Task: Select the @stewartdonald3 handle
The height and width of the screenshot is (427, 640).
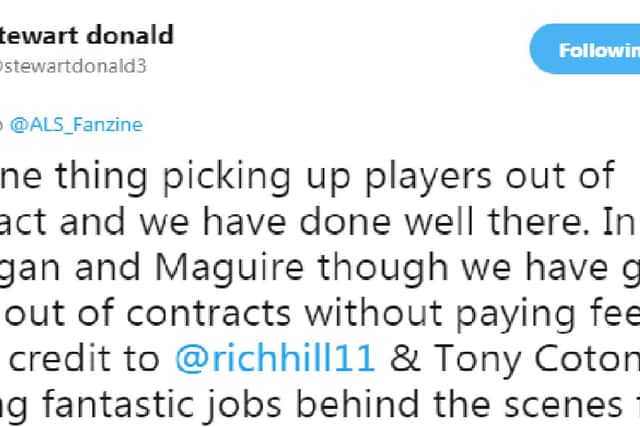Action: point(73,66)
